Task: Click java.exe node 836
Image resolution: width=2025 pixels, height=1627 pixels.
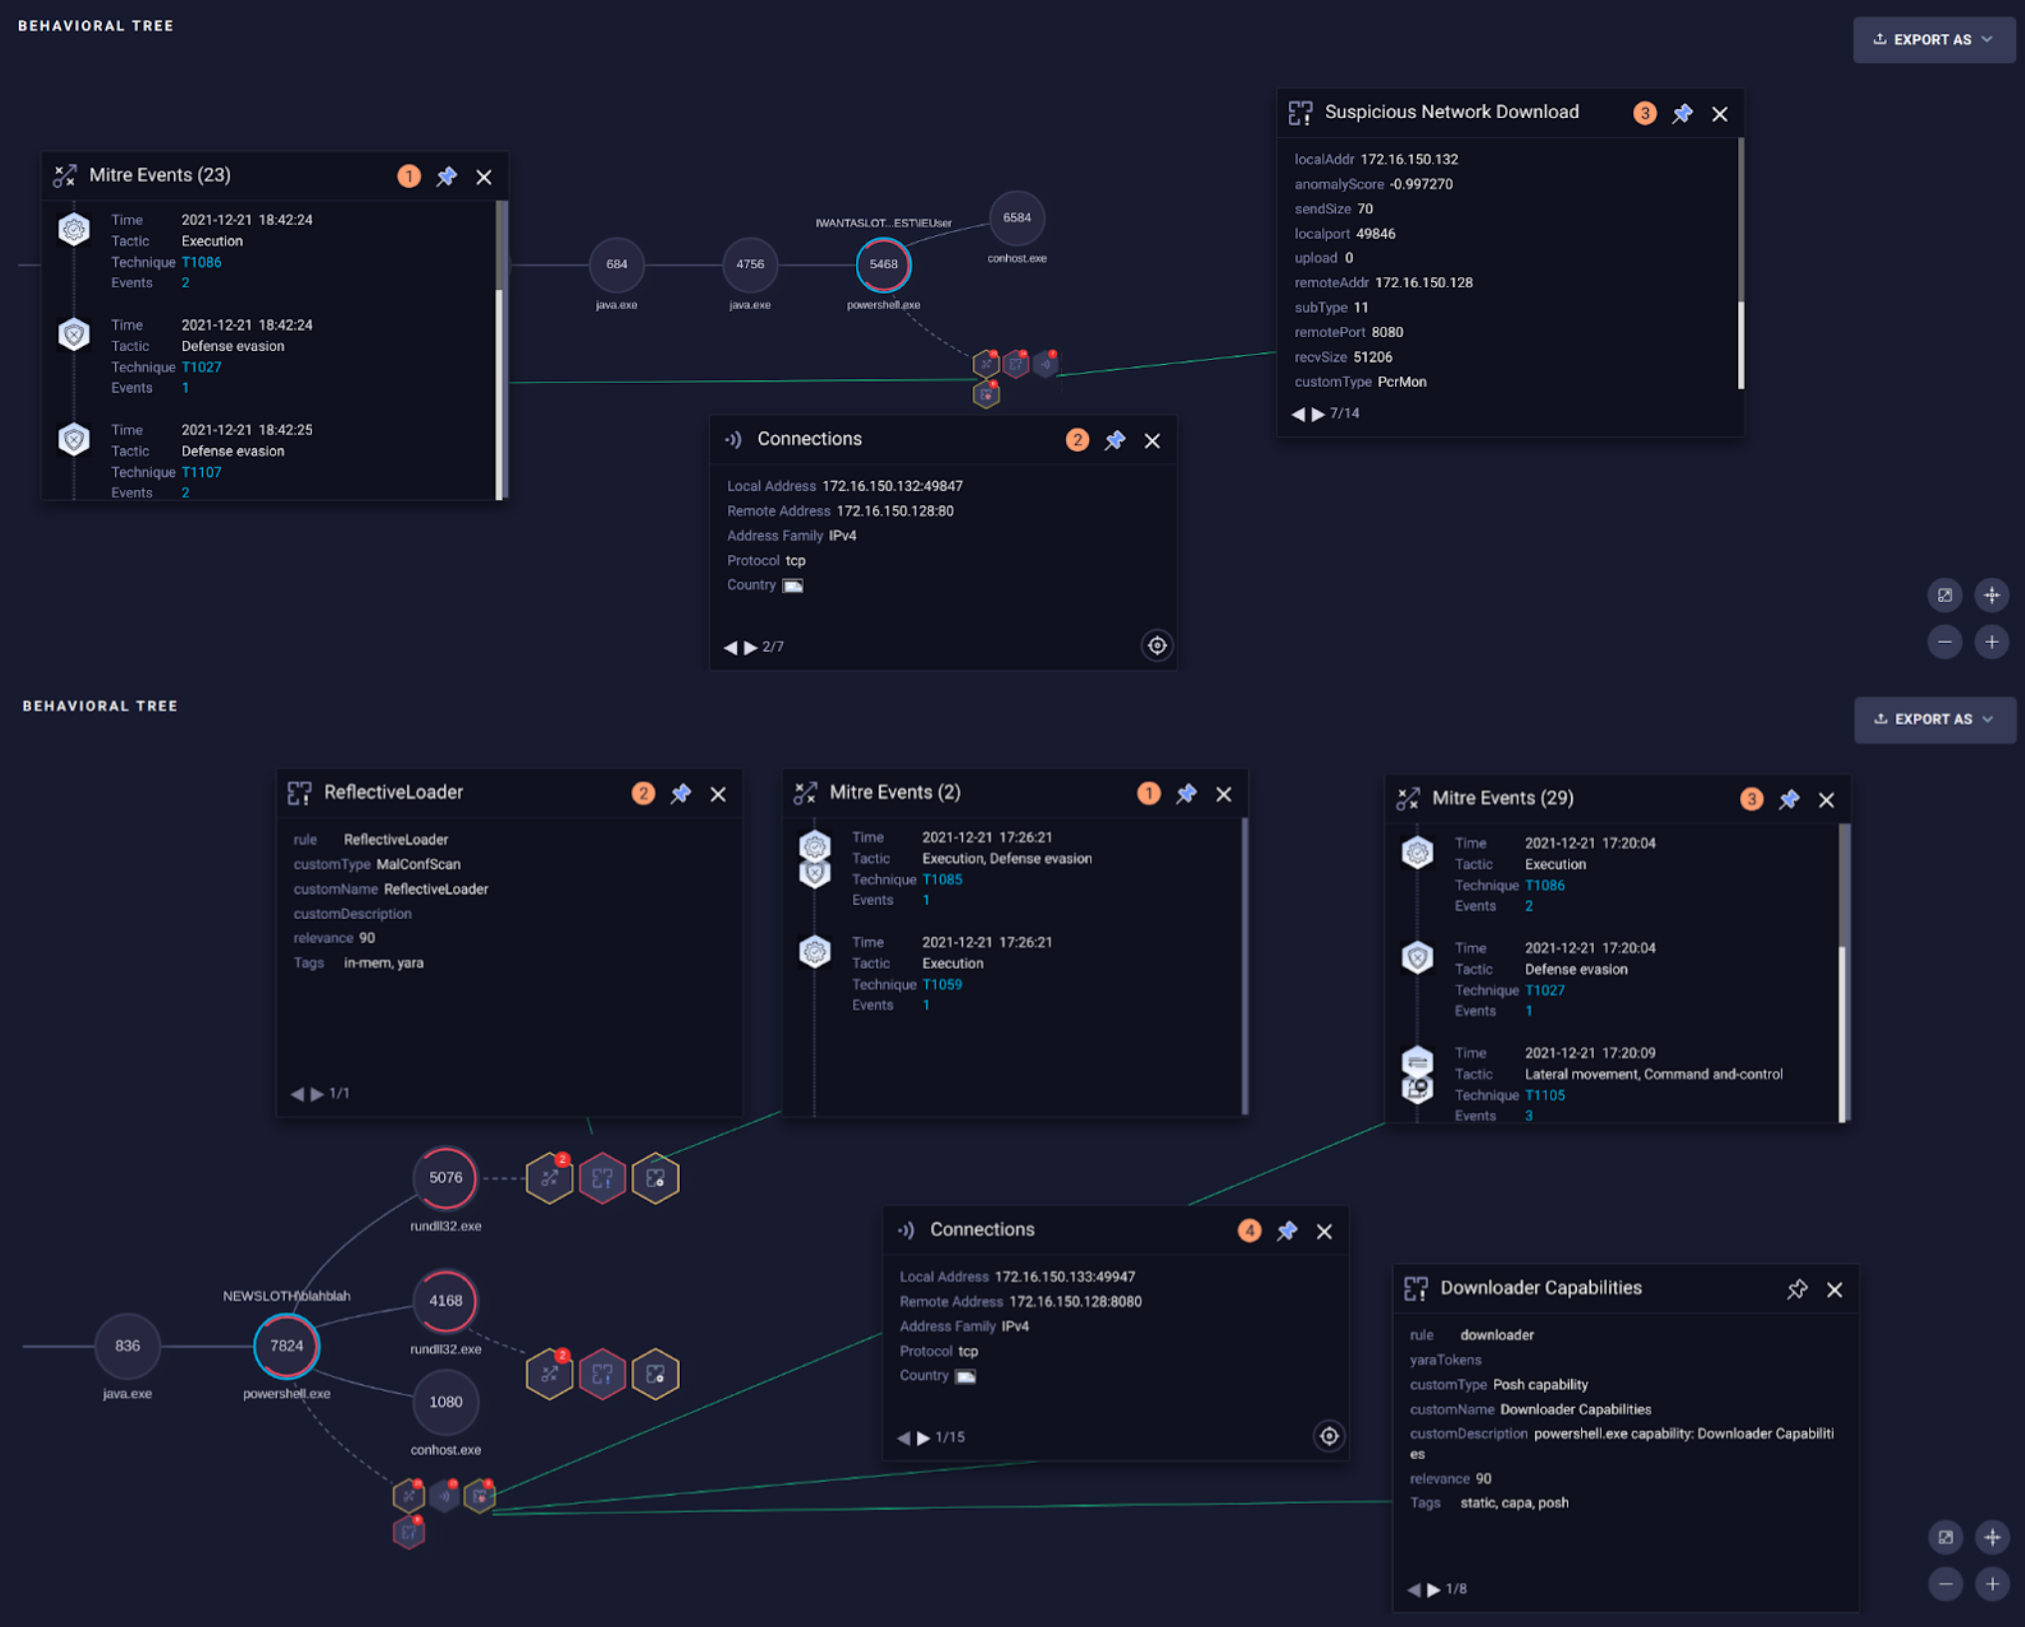Action: 127,1346
